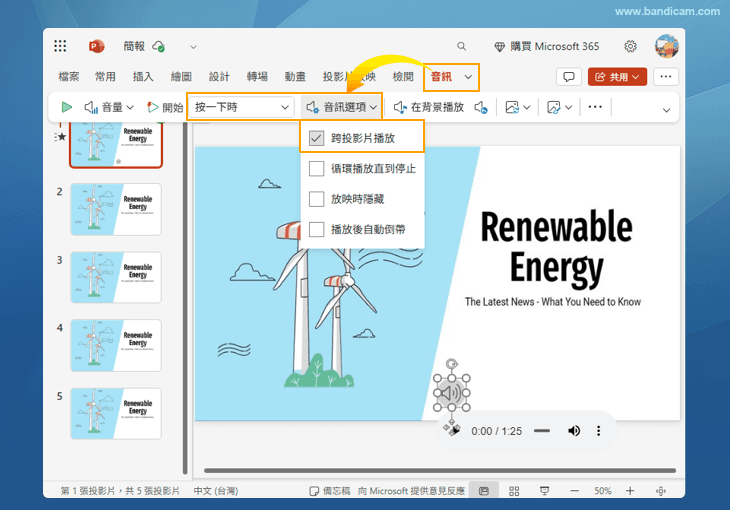This screenshot has width=730, height=510.
Task: Switch to the 插入 tab
Action: (x=143, y=77)
